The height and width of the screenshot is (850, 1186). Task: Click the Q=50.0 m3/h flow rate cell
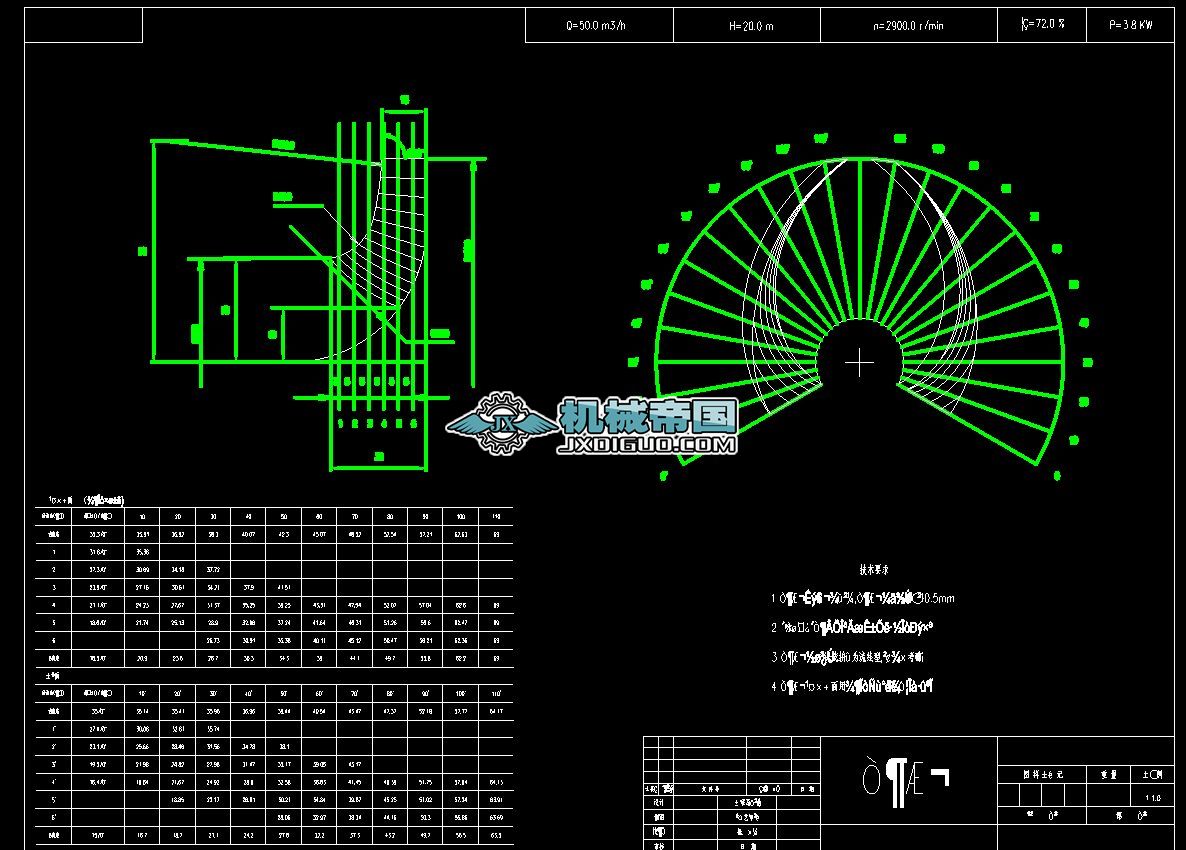599,25
